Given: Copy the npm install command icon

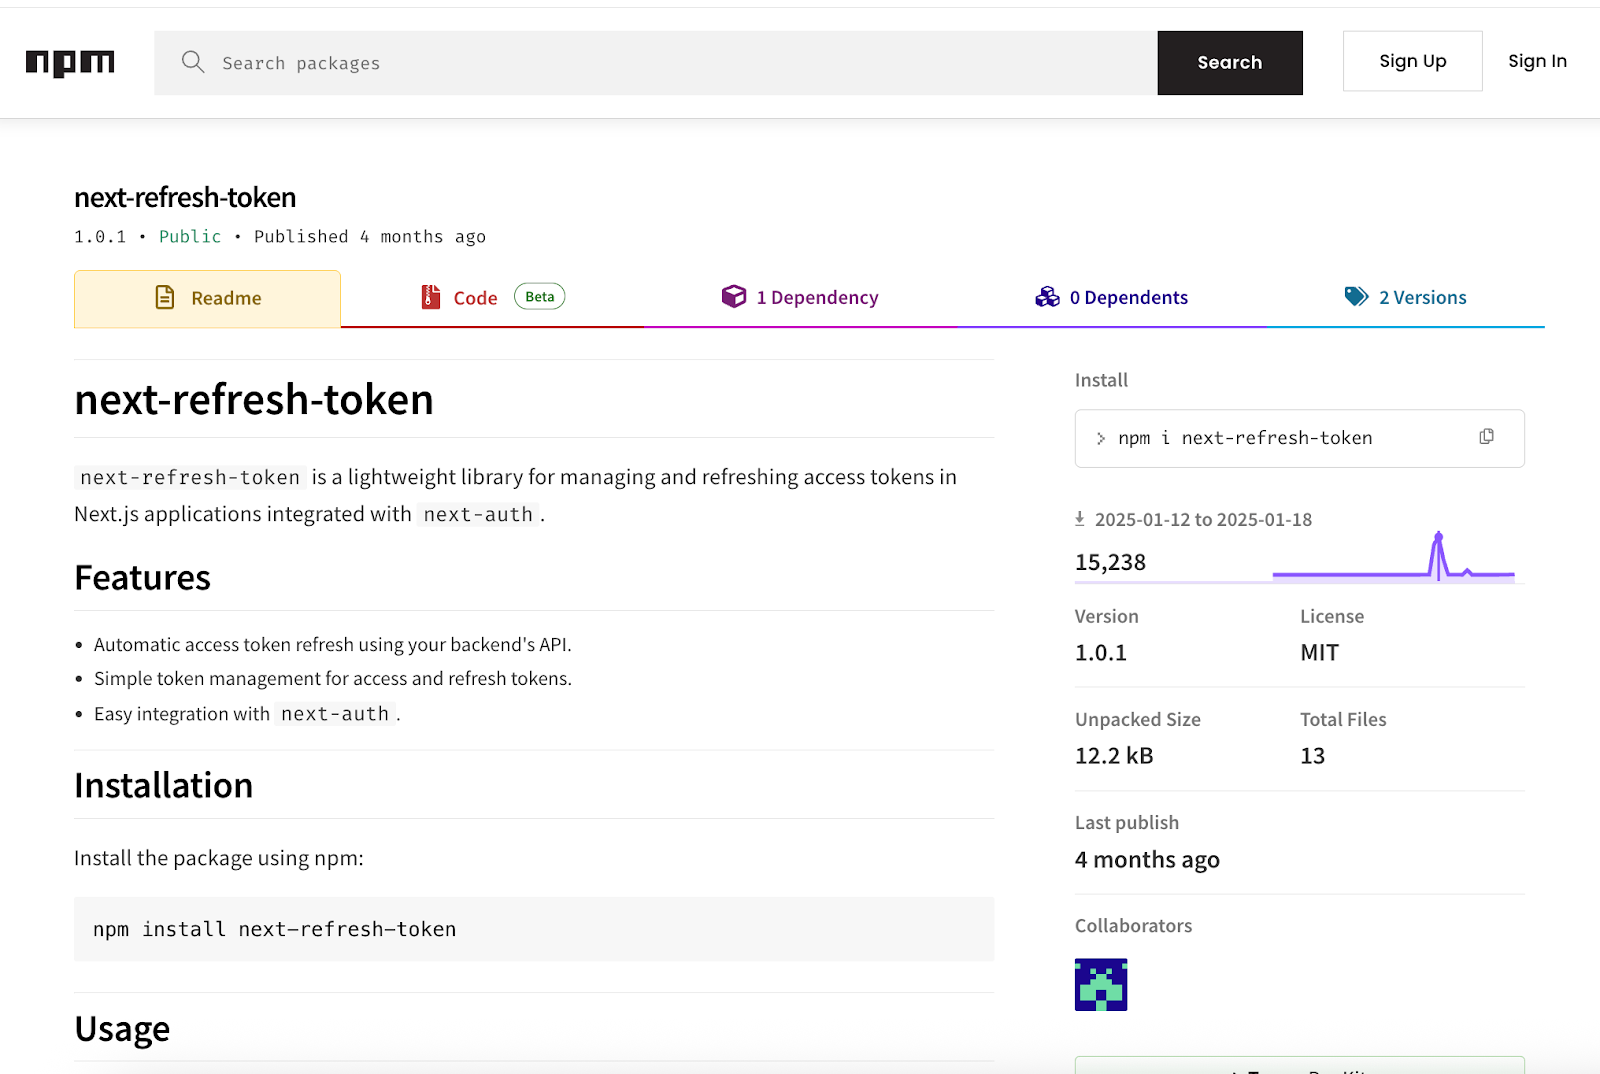Looking at the screenshot, I should pos(1487,437).
